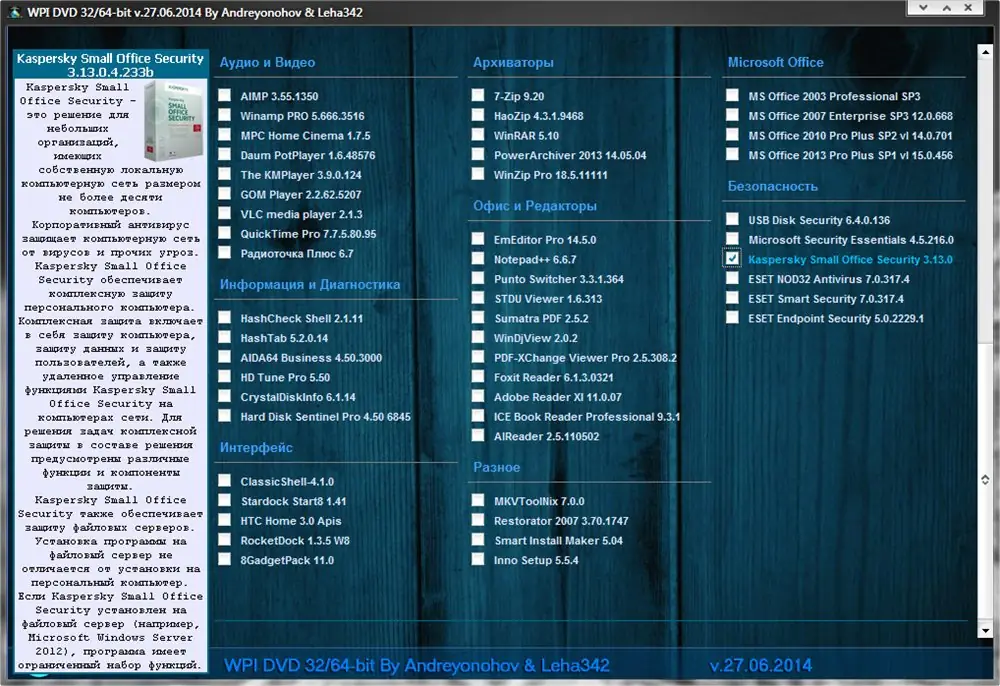Click the scrollbar up arrow
The height and width of the screenshot is (686, 1000).
(985, 52)
